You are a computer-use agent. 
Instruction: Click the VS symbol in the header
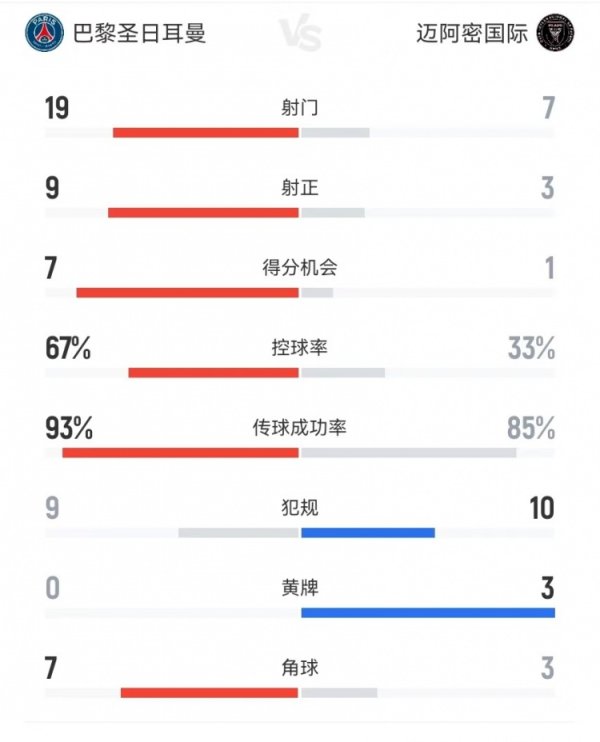tap(299, 35)
